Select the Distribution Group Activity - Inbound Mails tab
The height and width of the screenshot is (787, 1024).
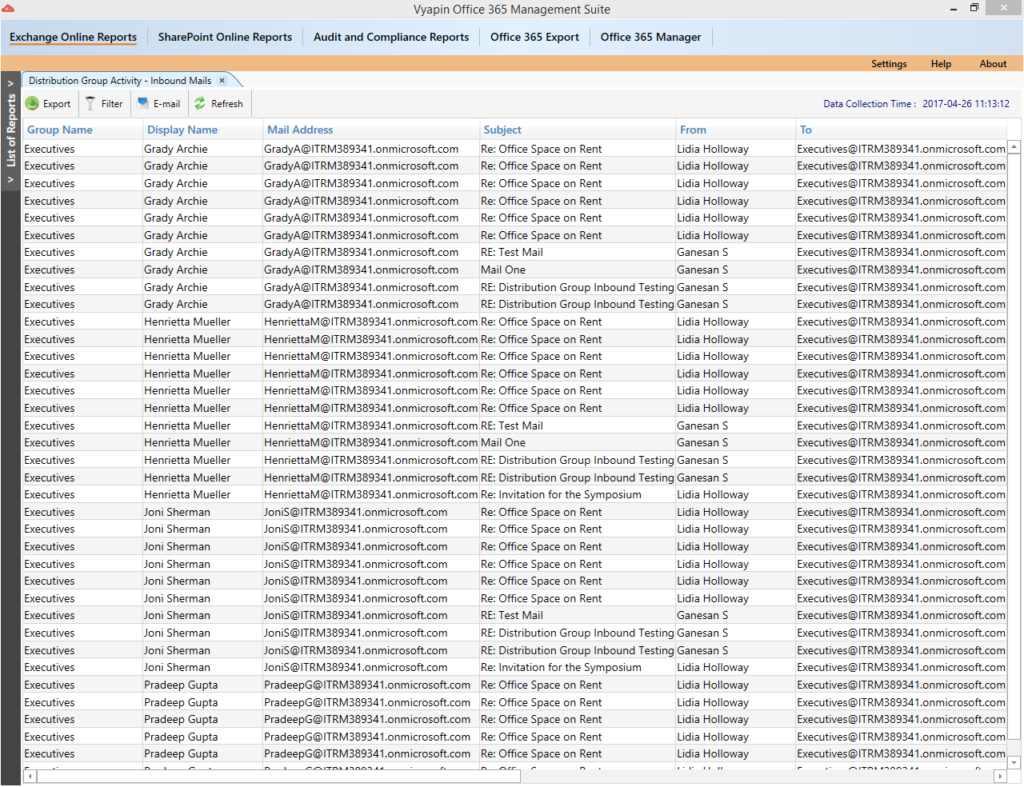click(120, 80)
